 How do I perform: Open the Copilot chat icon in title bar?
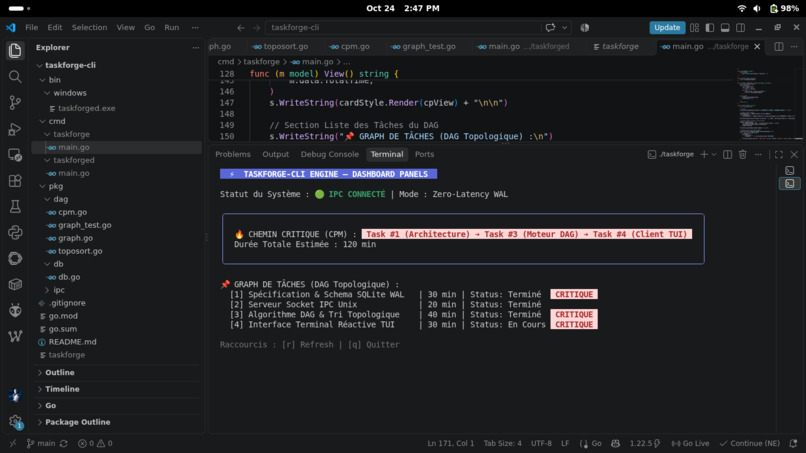551,28
